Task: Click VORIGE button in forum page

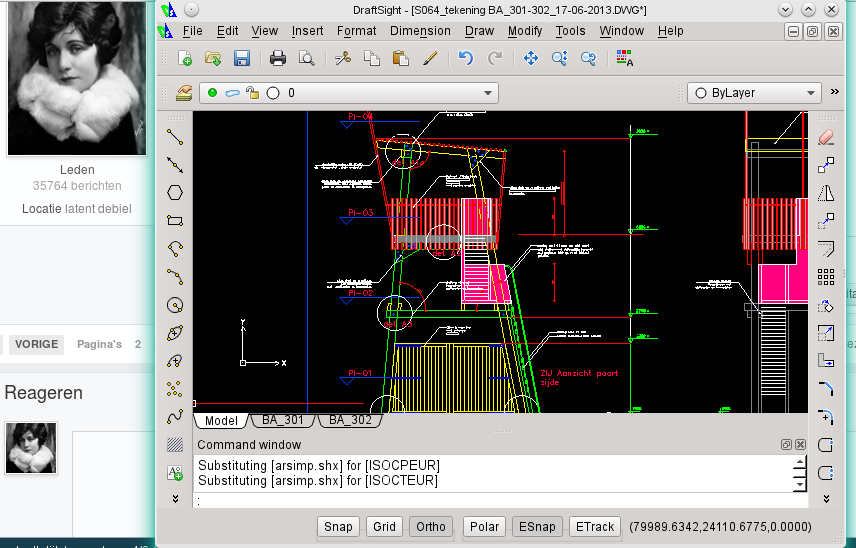Action: [x=37, y=344]
